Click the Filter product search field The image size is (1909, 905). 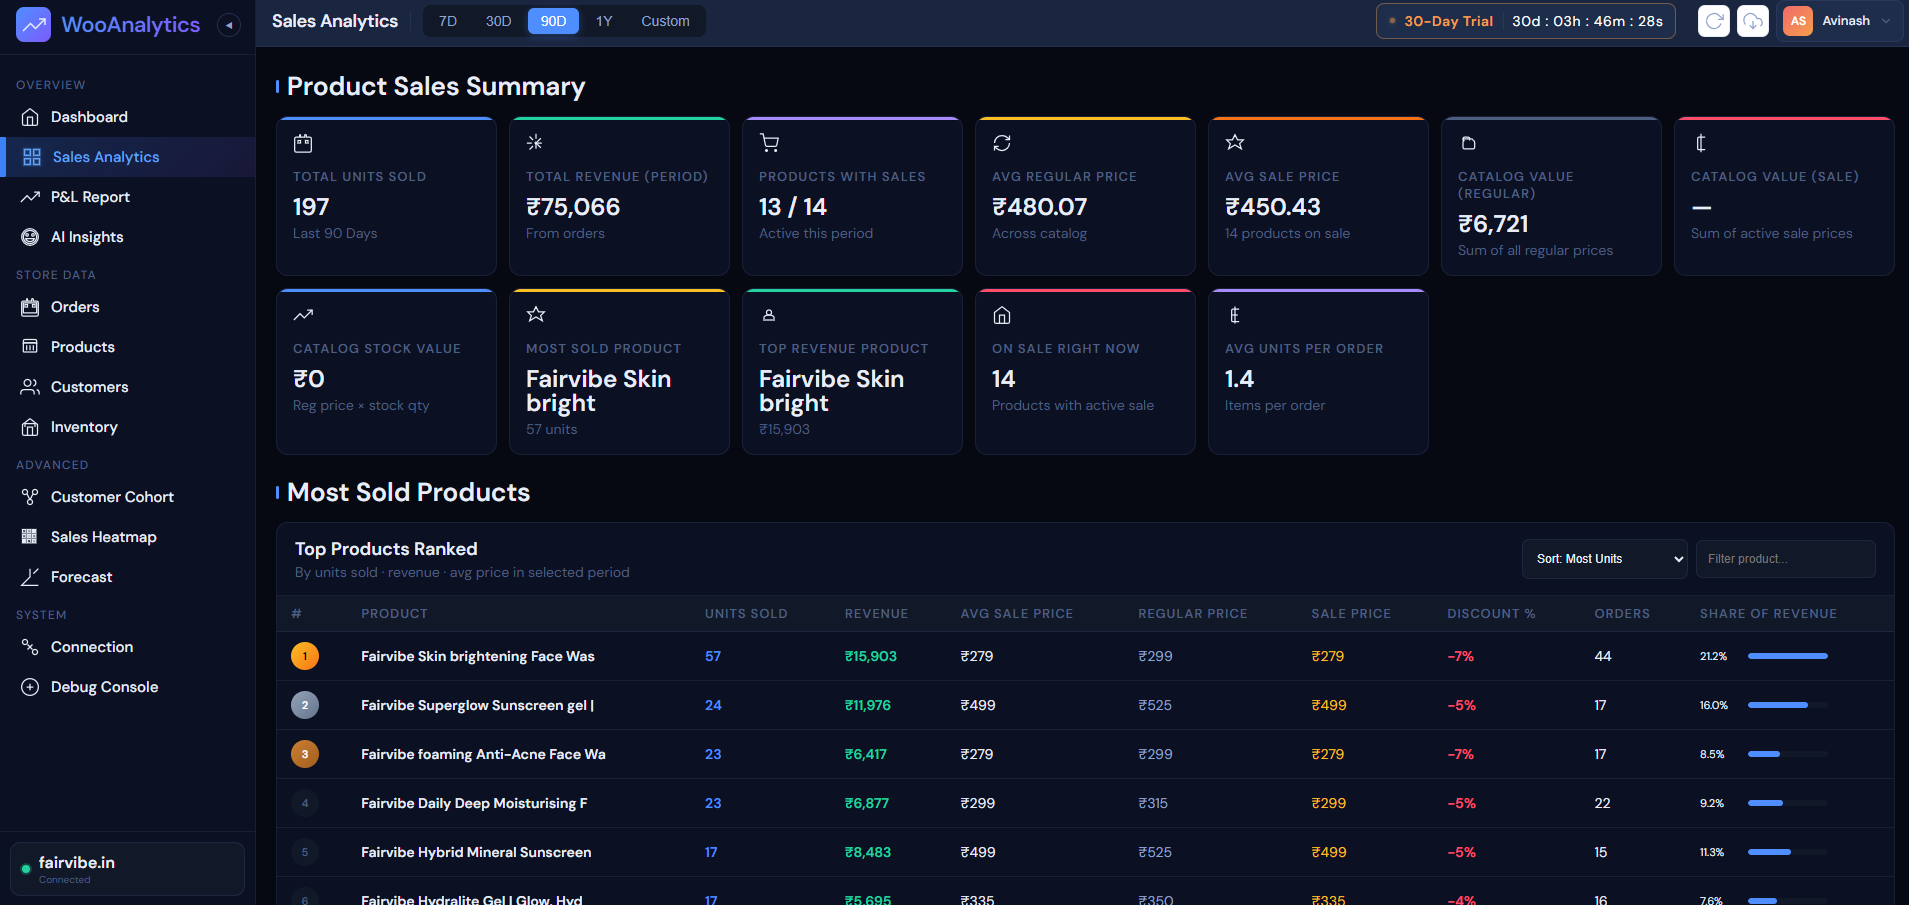(1785, 559)
